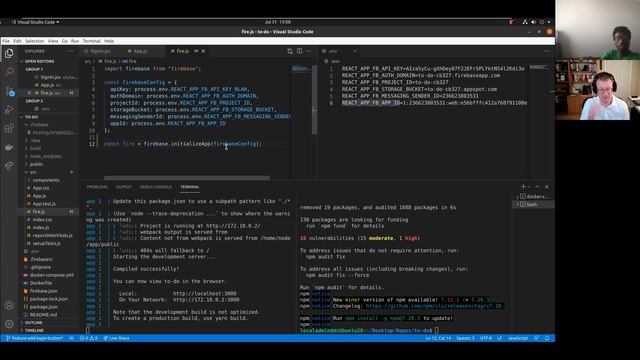Switch to the App.js editor tab
The image size is (640, 360).
(140, 51)
